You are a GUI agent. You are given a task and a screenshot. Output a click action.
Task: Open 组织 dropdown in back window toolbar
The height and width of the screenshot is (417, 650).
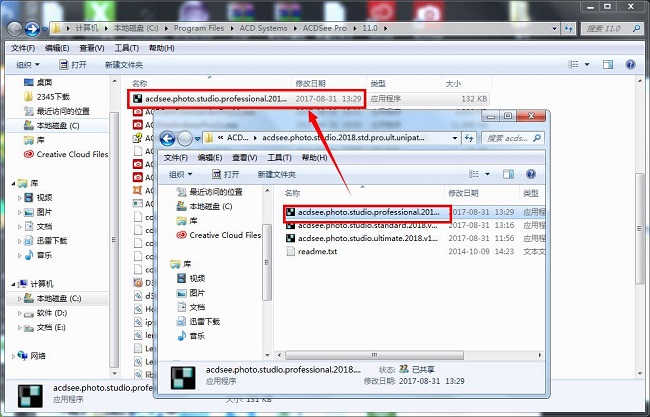[x=28, y=65]
